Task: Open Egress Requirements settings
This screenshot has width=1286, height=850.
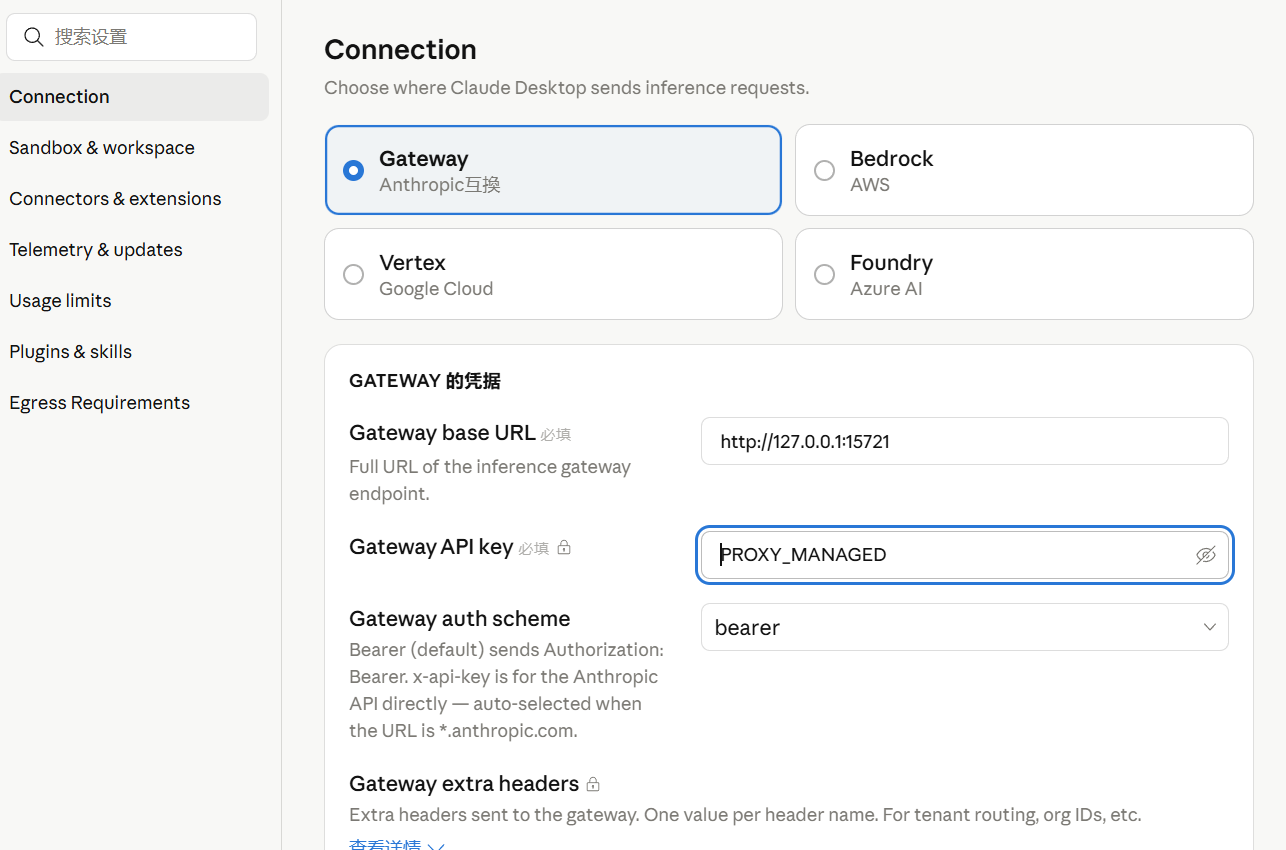Action: 135,403
